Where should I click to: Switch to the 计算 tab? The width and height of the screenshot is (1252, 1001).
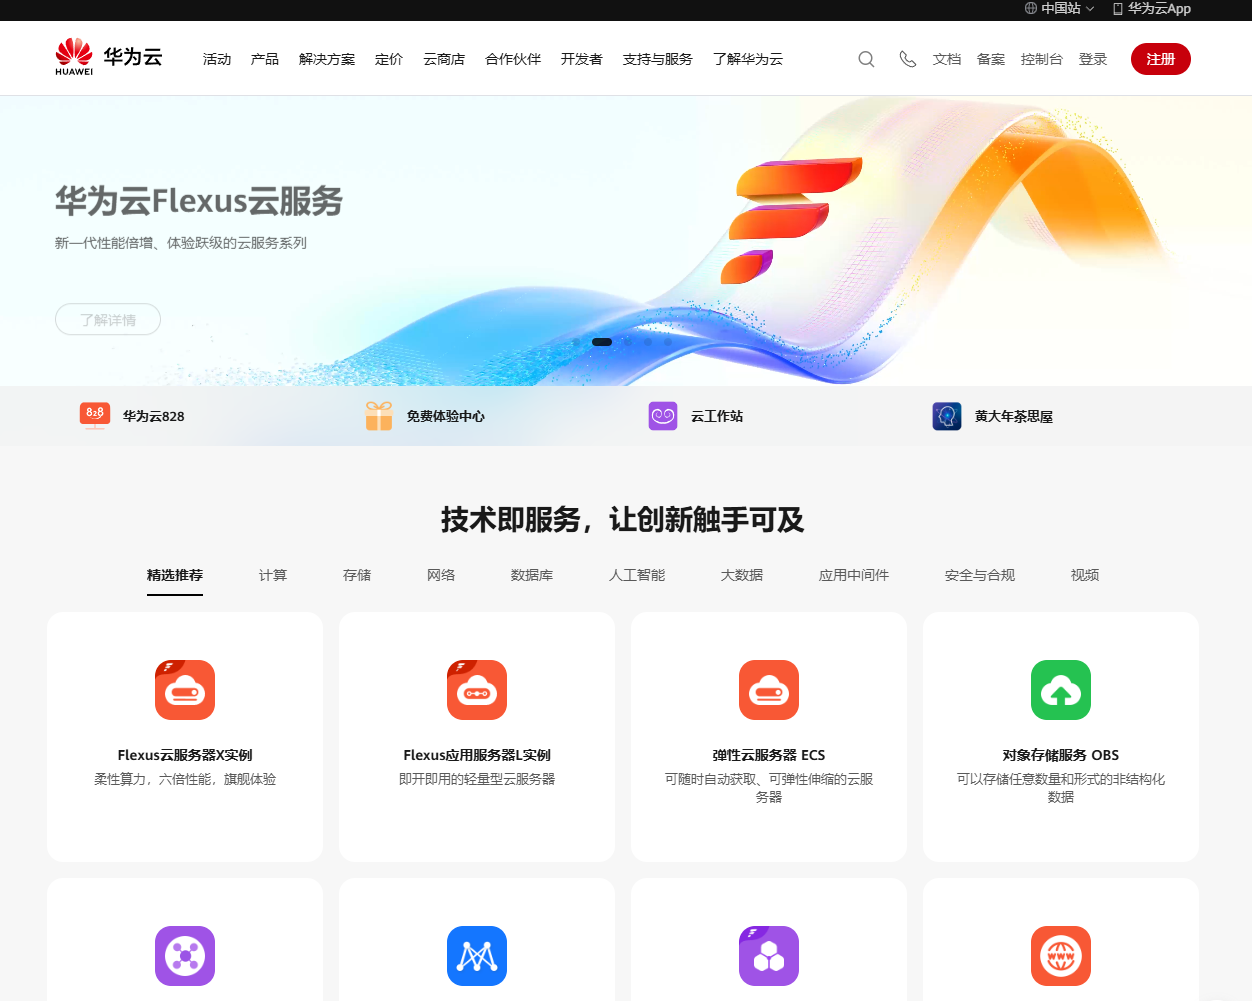click(273, 575)
